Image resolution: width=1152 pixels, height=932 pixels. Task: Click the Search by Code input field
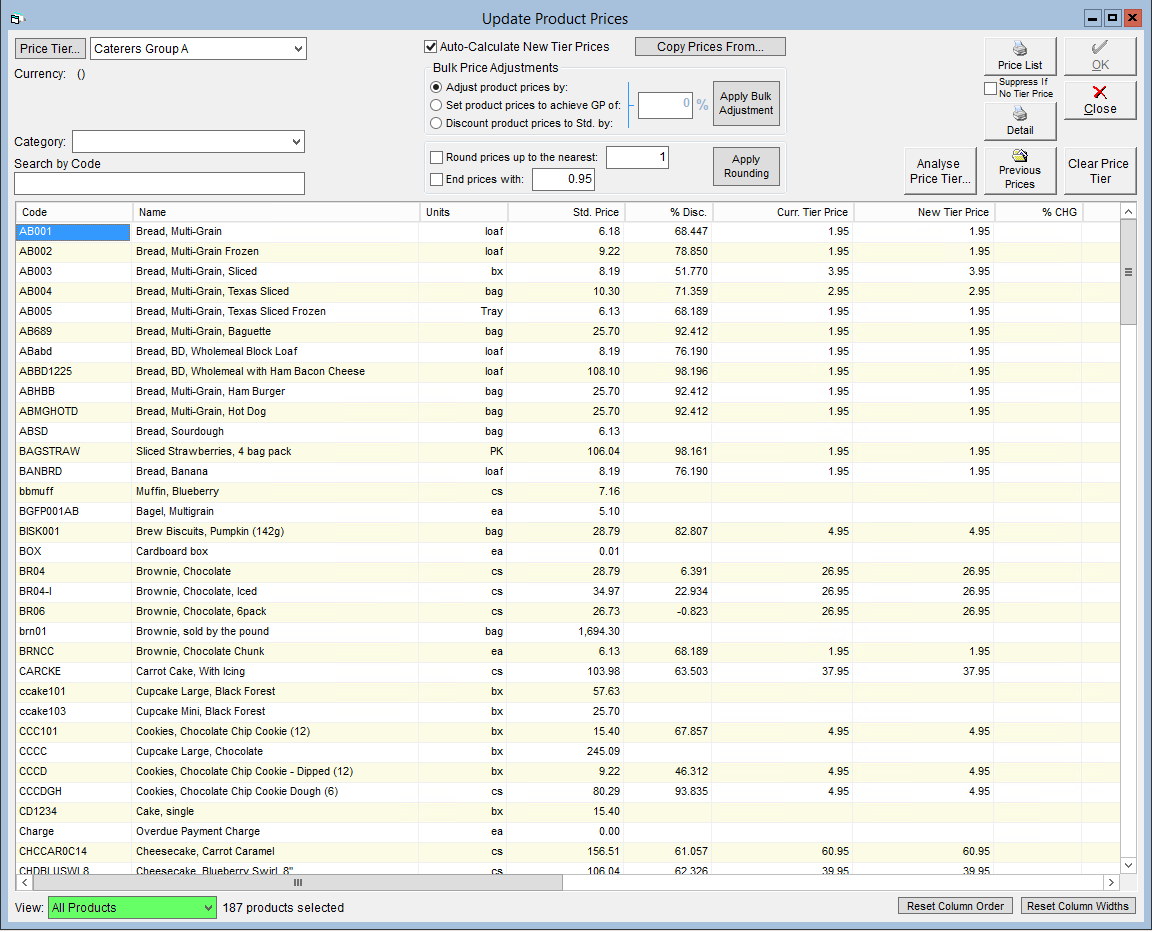click(x=159, y=184)
